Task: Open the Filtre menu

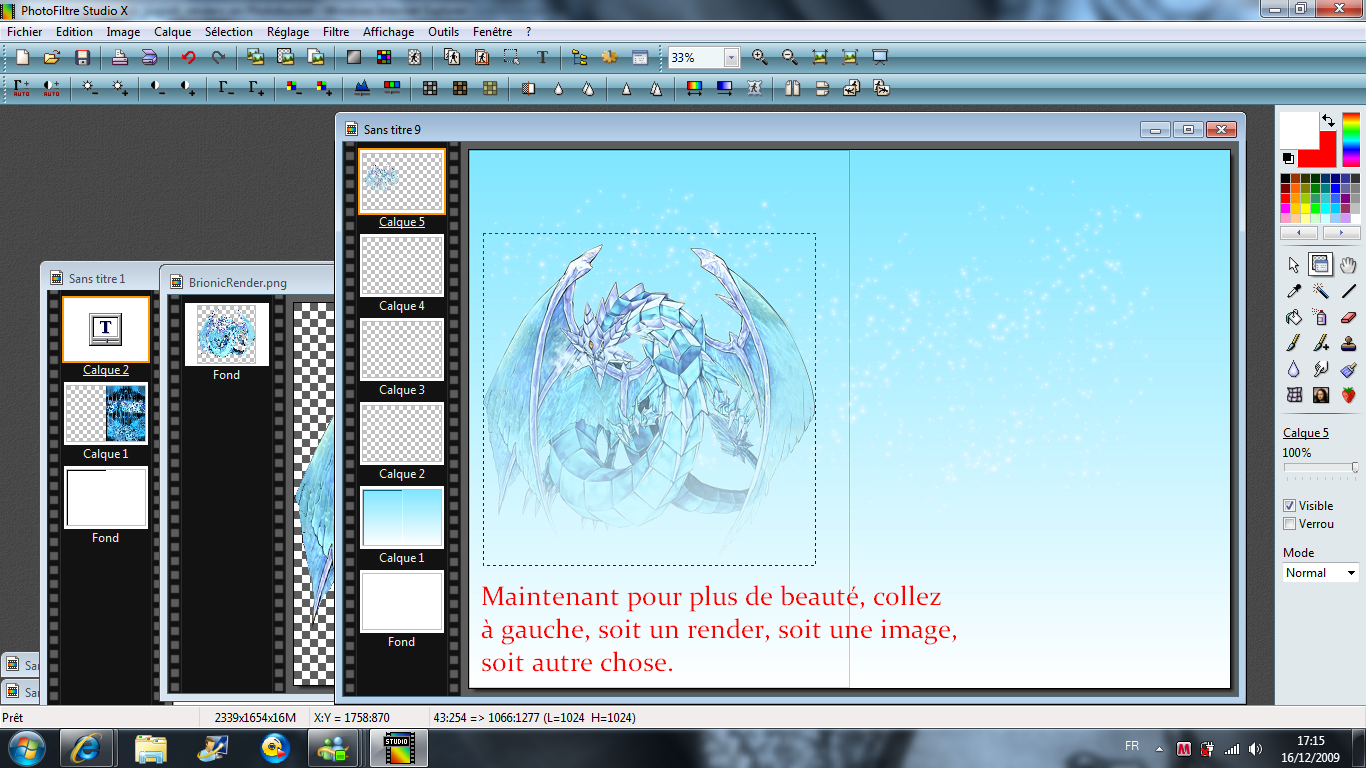Action: coord(336,32)
